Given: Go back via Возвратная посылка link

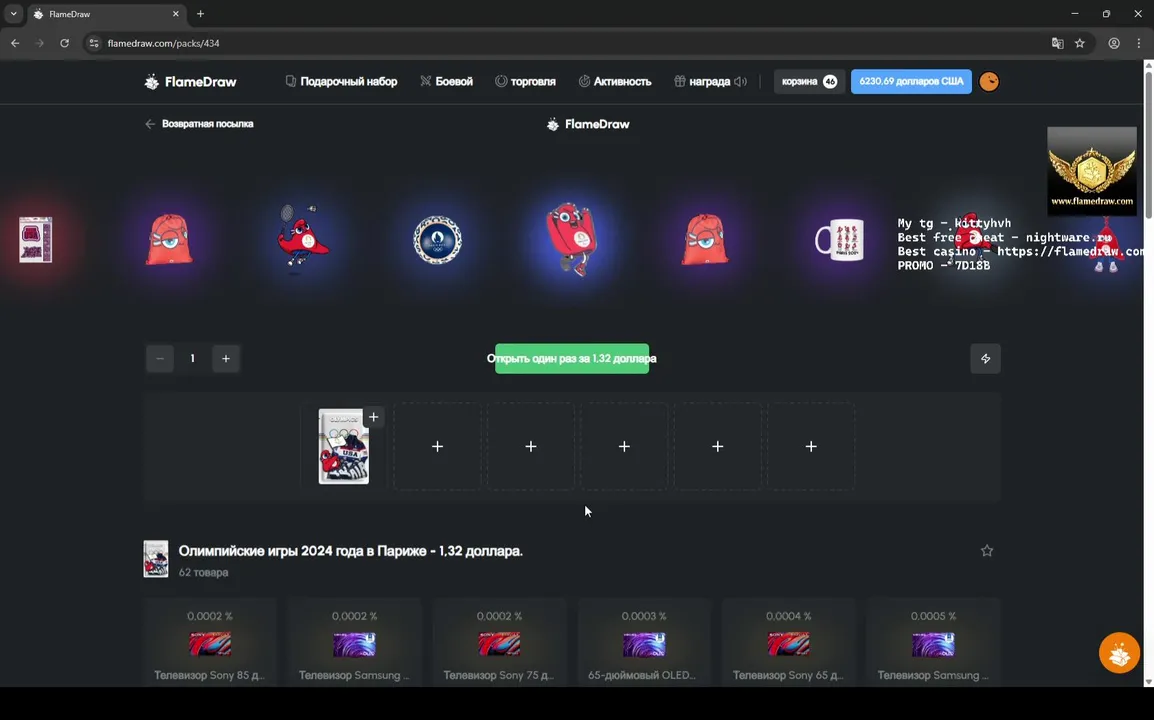Looking at the screenshot, I should (x=199, y=124).
